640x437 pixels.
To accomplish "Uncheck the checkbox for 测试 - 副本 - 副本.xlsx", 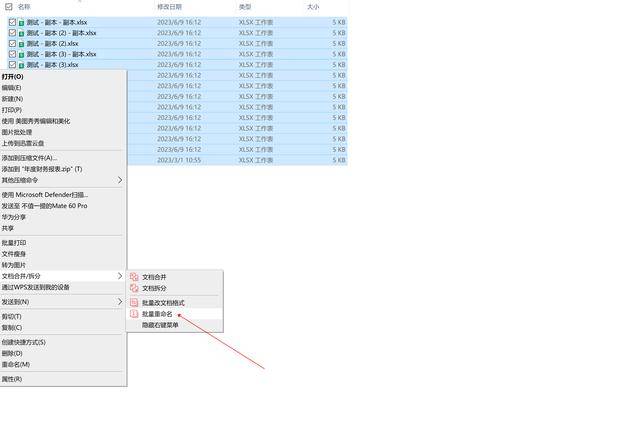I will tap(12, 22).
